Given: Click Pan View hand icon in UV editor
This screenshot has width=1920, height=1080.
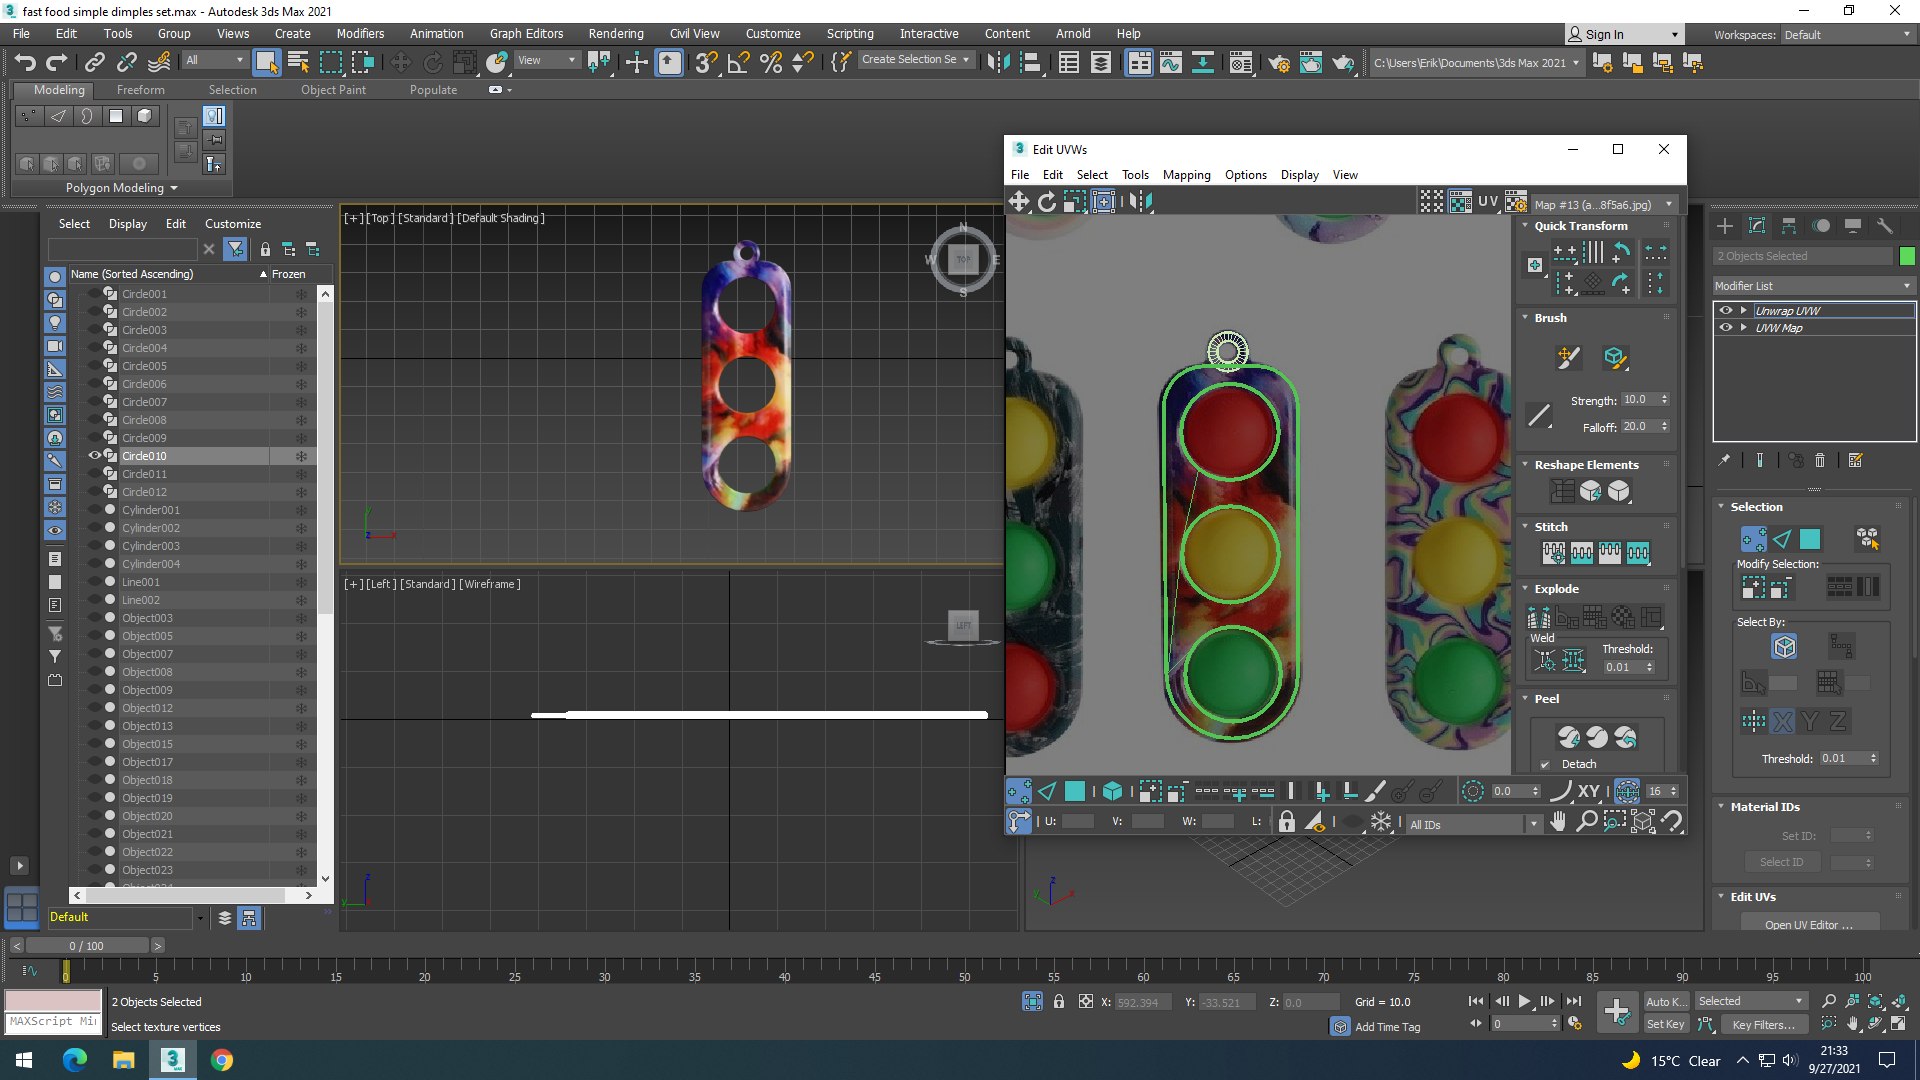Looking at the screenshot, I should [1558, 822].
